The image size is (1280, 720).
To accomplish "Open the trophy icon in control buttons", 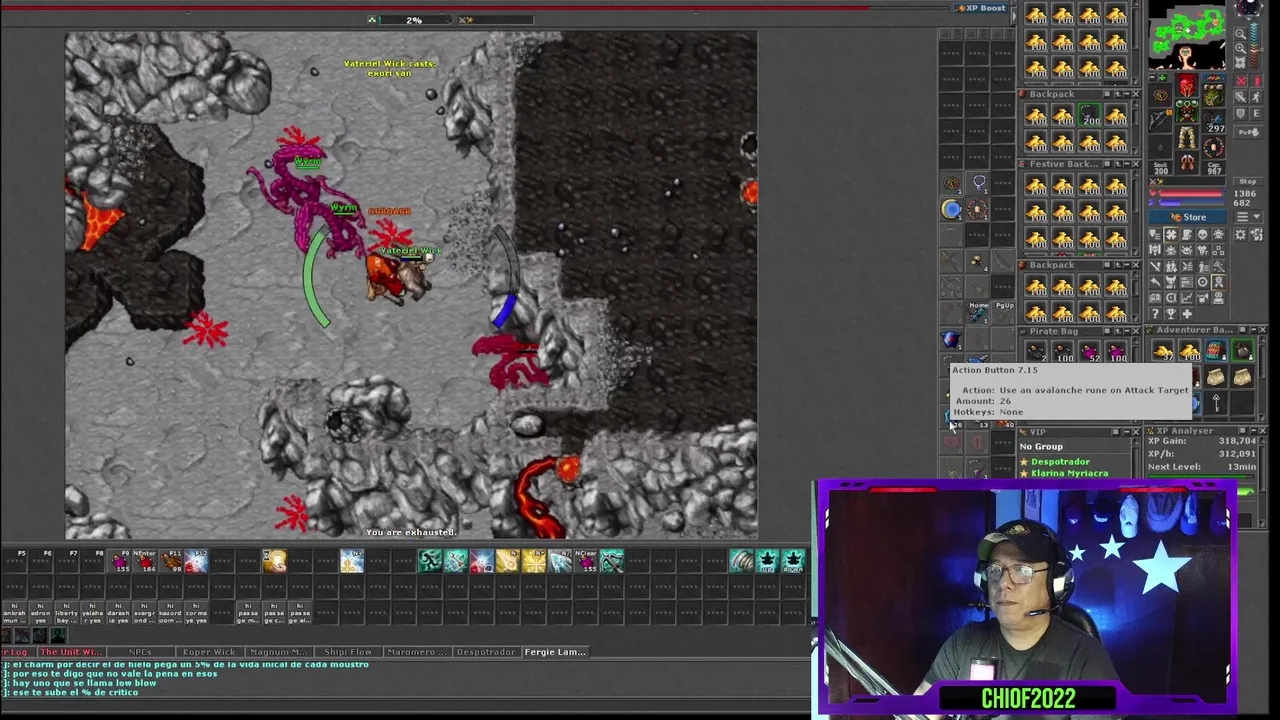I will [1171, 313].
